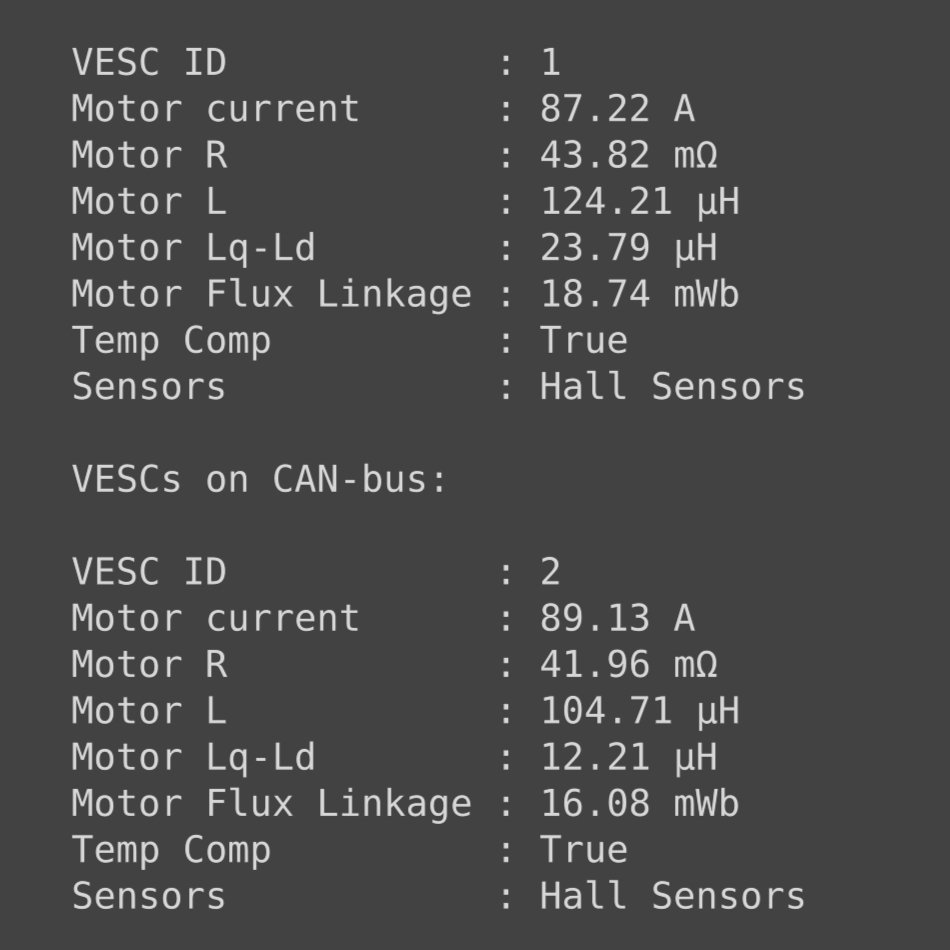The image size is (950, 950).
Task: Click the 41.96 mΩ resistance value
Action: pyautogui.click(x=628, y=664)
